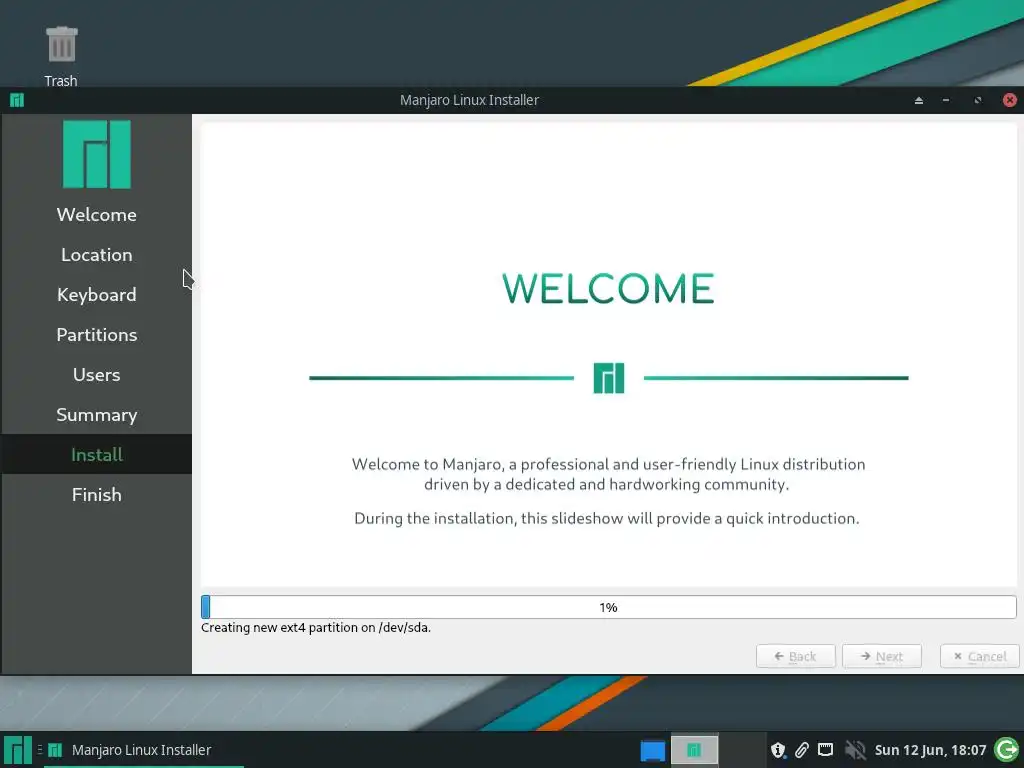Select the Welcome step in the sidebar
The width and height of the screenshot is (1024, 768).
point(97,215)
